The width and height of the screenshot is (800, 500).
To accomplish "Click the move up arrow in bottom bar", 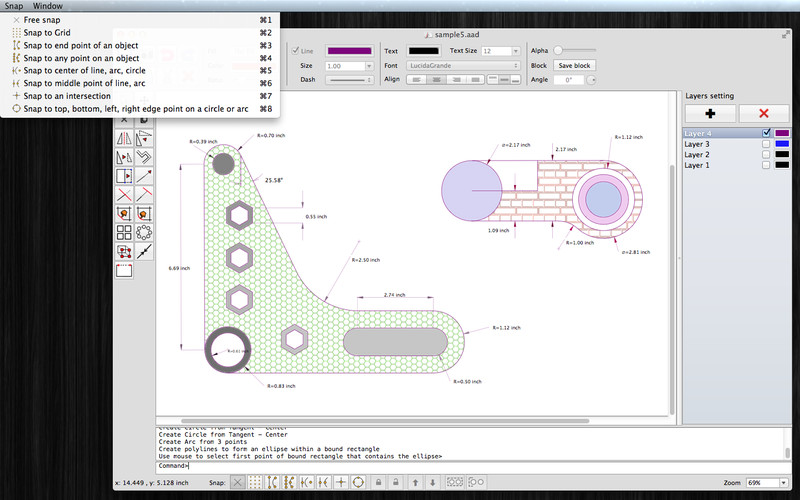I will tap(415, 482).
